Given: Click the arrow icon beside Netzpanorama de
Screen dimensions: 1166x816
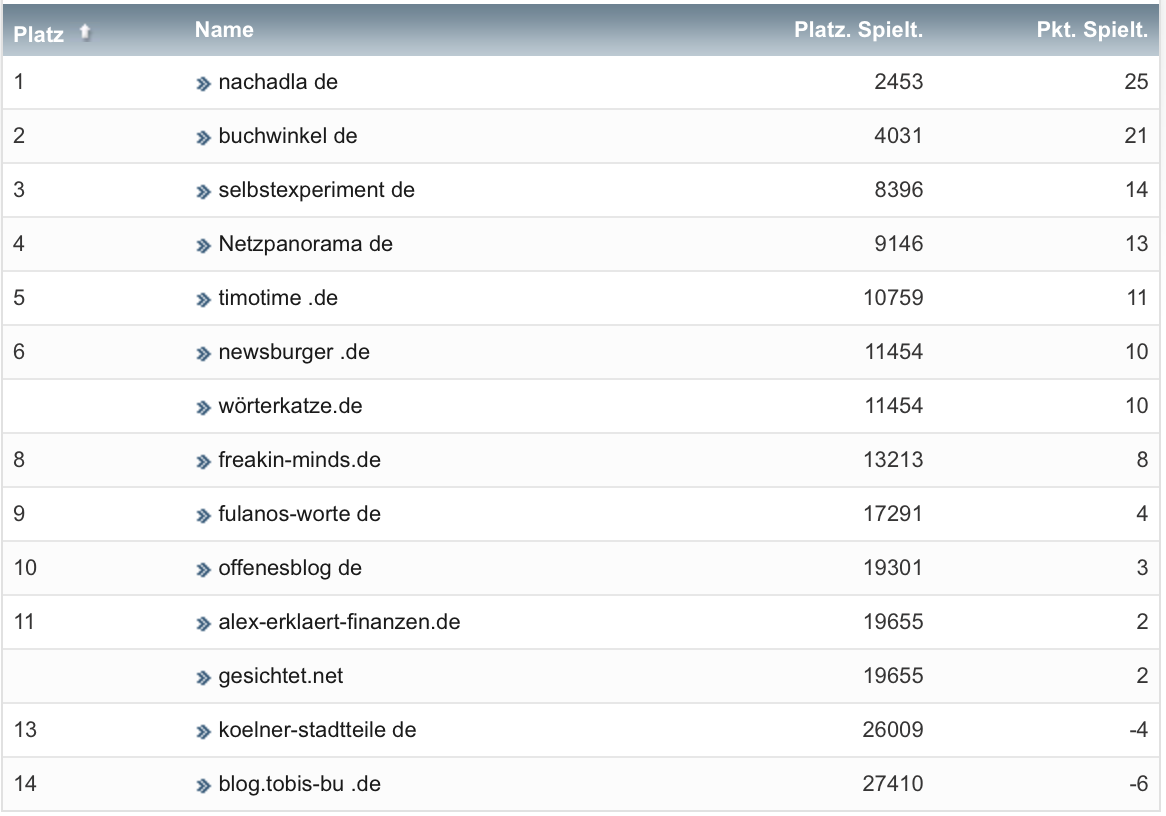Looking at the screenshot, I should 204,246.
